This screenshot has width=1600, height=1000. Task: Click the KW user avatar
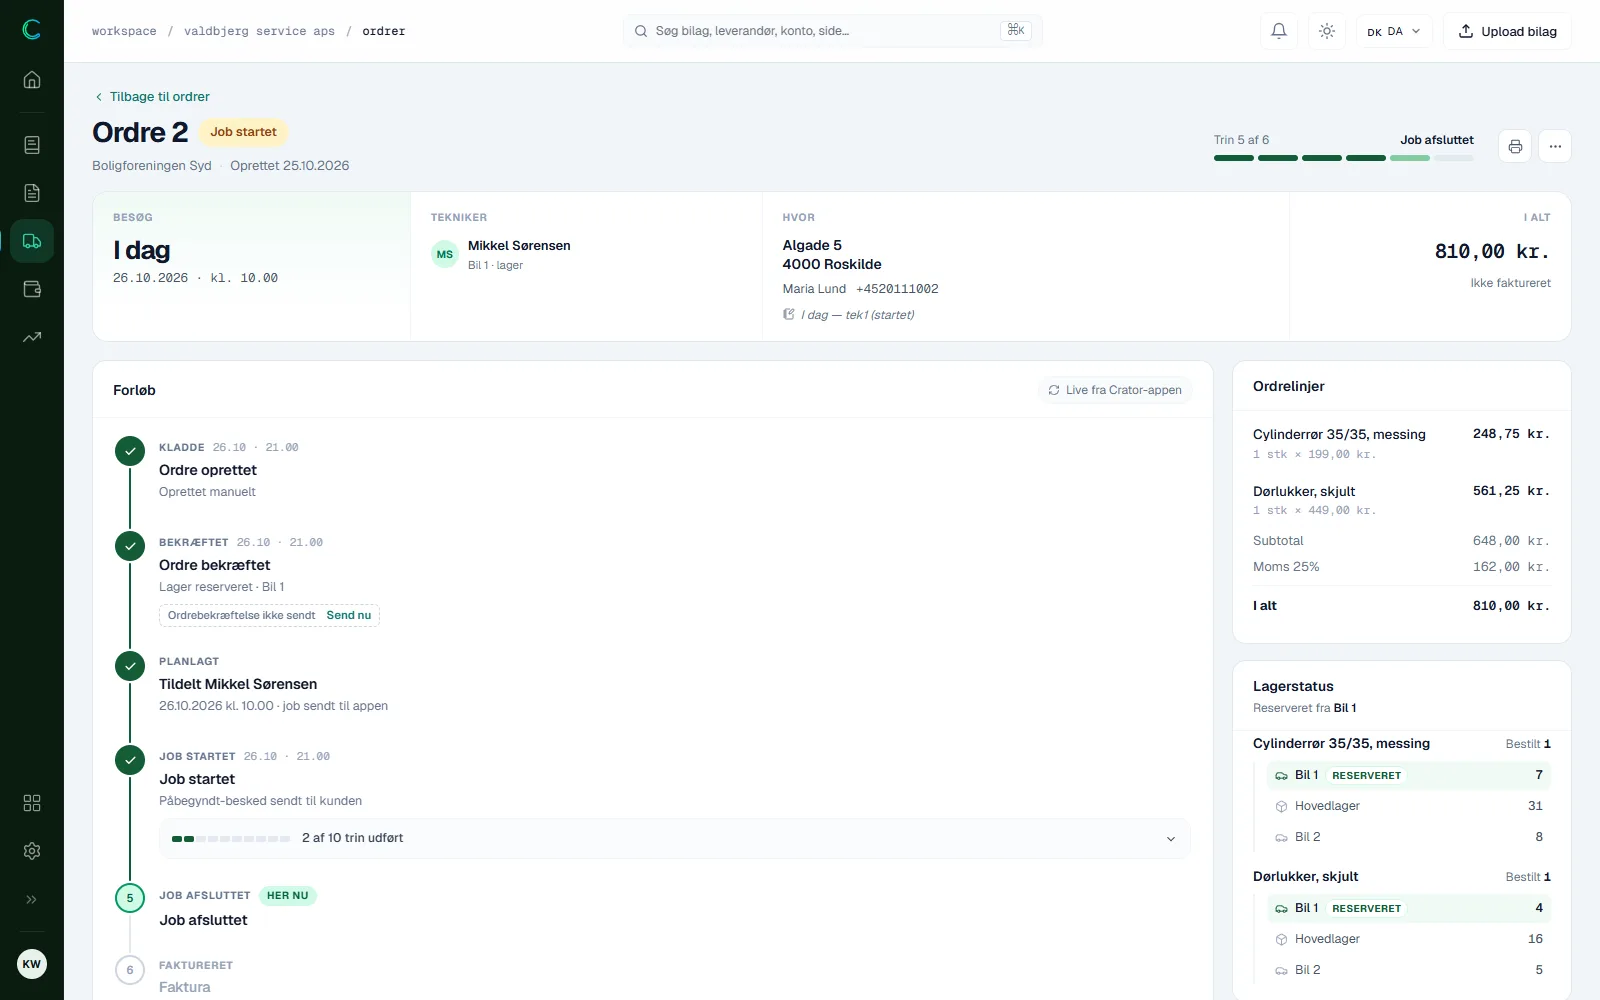coord(32,964)
